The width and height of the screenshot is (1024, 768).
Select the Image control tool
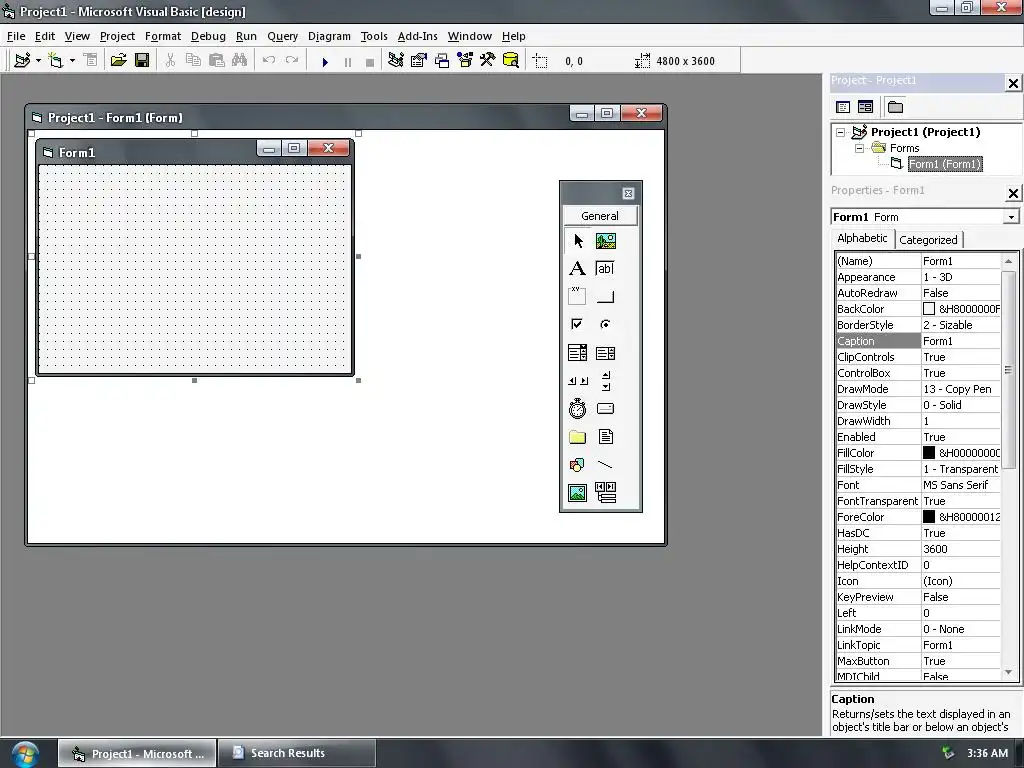pyautogui.click(x=577, y=492)
